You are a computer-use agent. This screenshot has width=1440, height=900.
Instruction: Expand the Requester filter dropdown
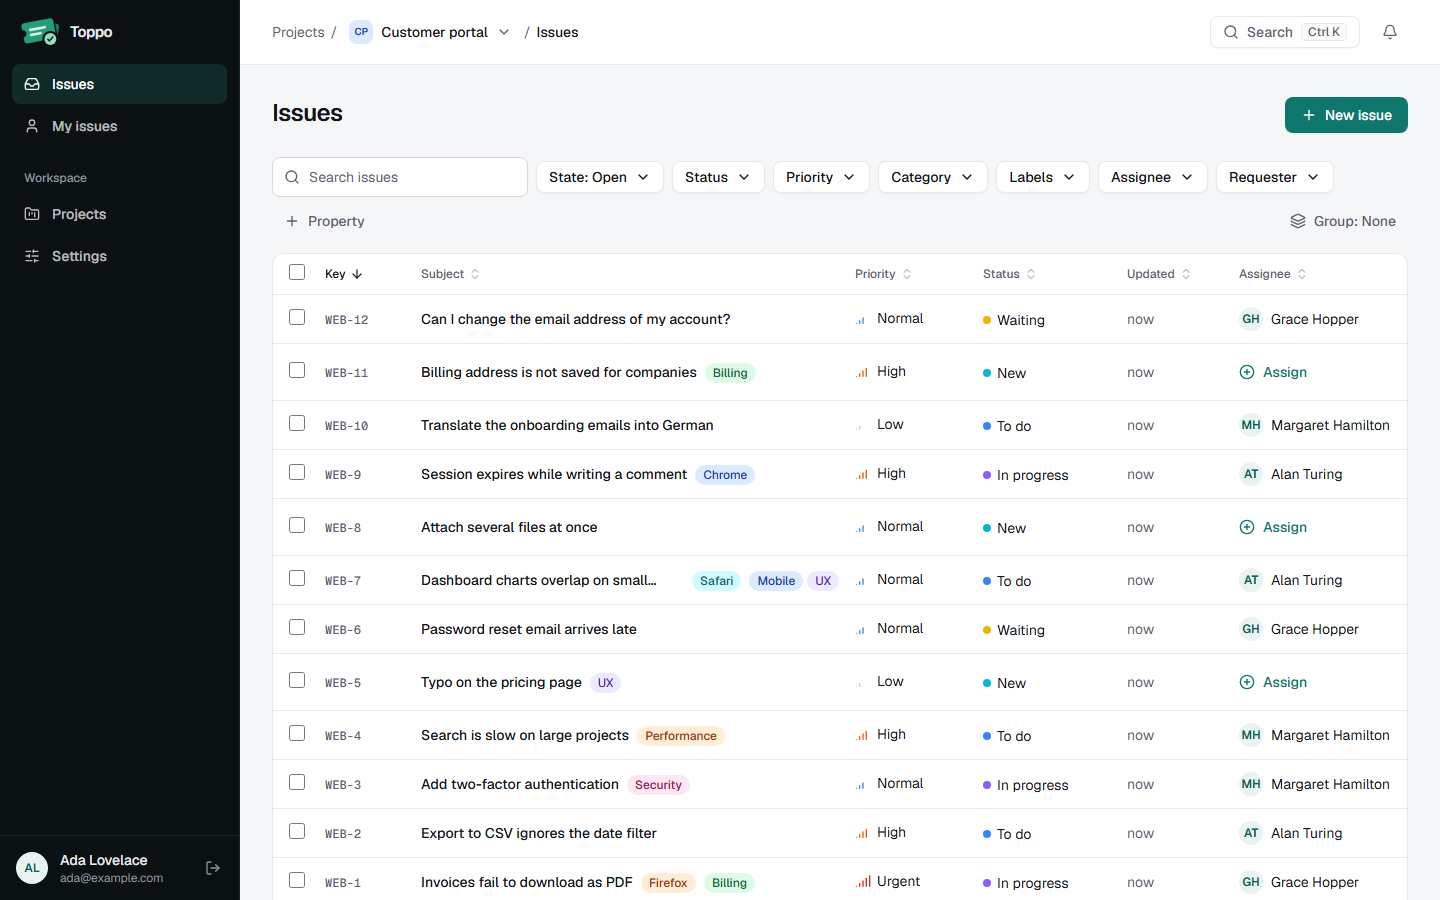1275,177
